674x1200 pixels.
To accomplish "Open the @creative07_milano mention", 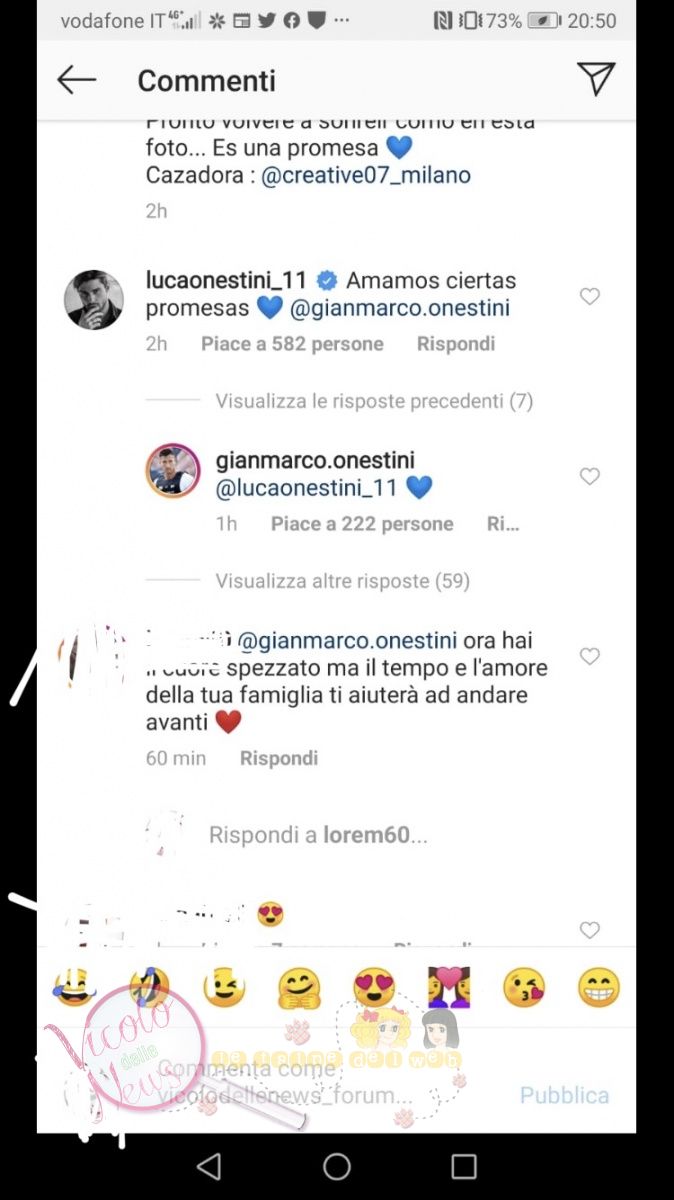I will coord(365,175).
